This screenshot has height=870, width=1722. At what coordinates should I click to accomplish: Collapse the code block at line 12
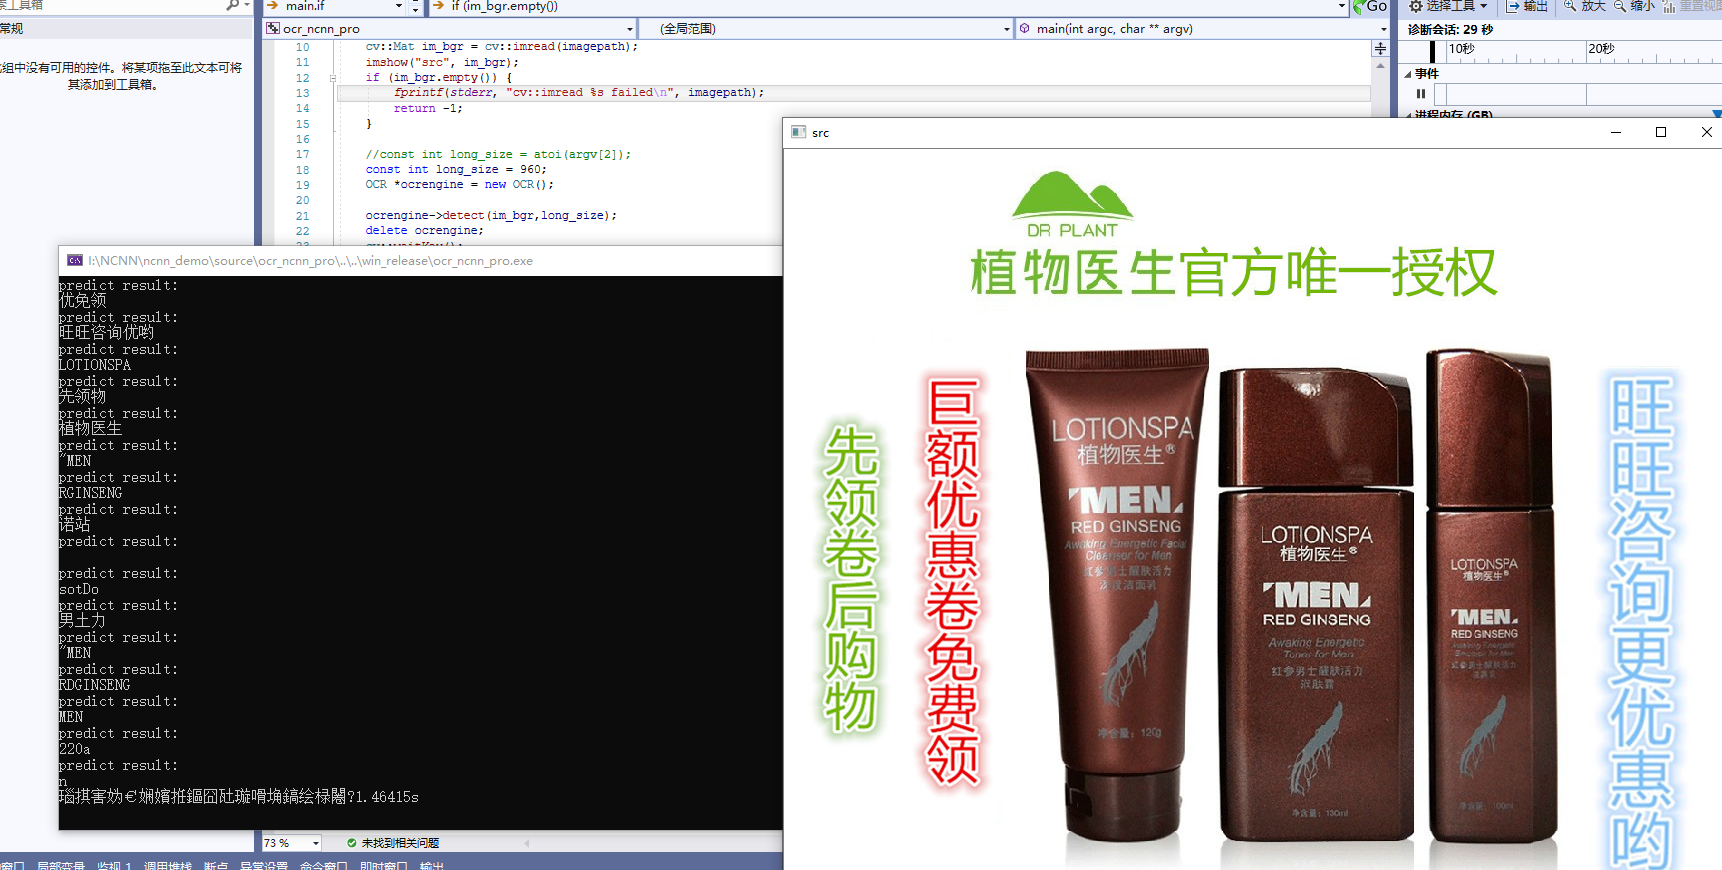point(333,78)
